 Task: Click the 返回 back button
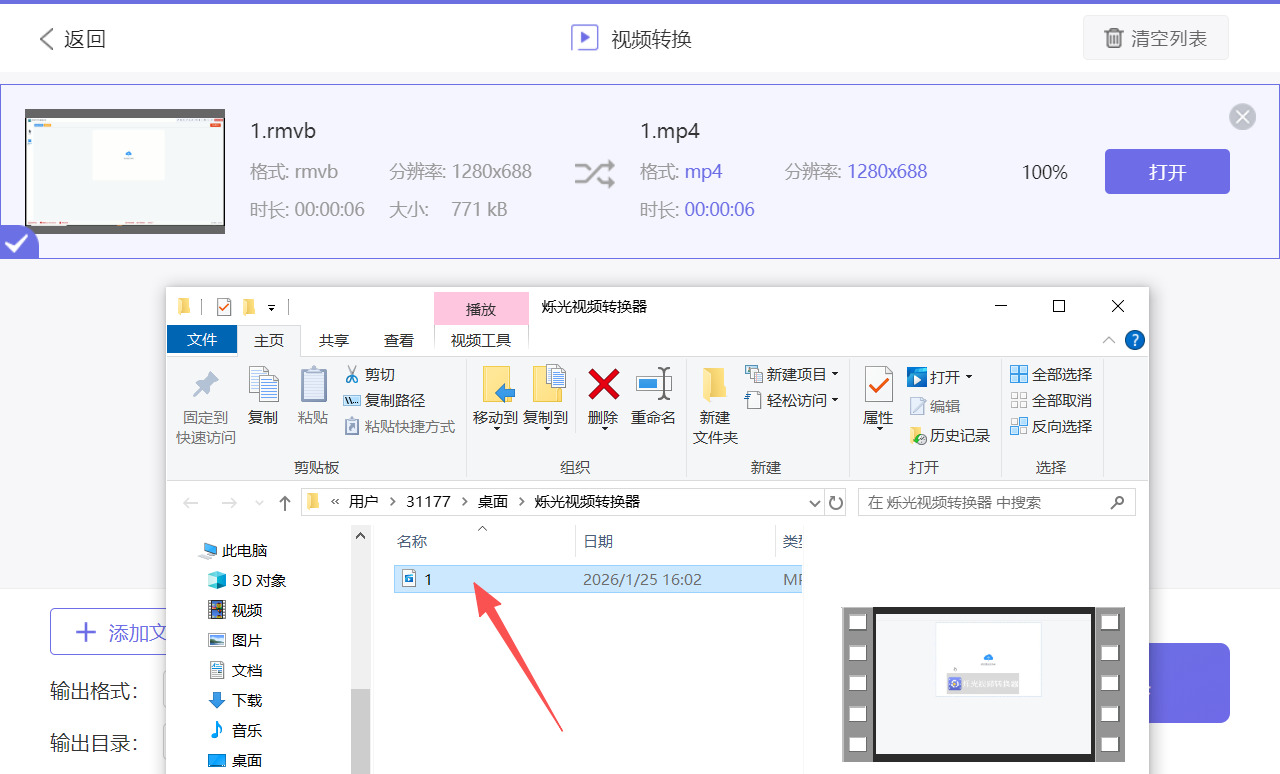pos(70,37)
